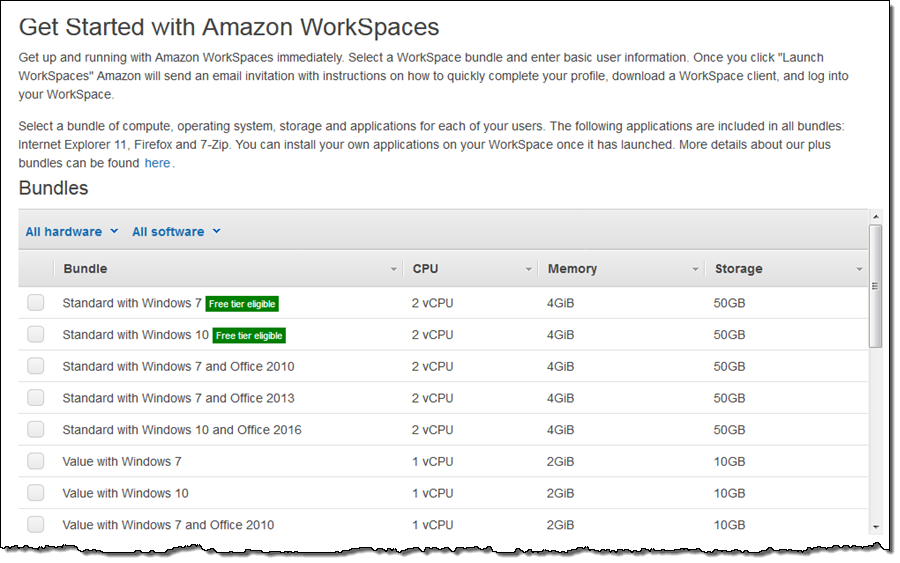Open the All software filter dropdown
The width and height of the screenshot is (900, 563).
tap(176, 232)
